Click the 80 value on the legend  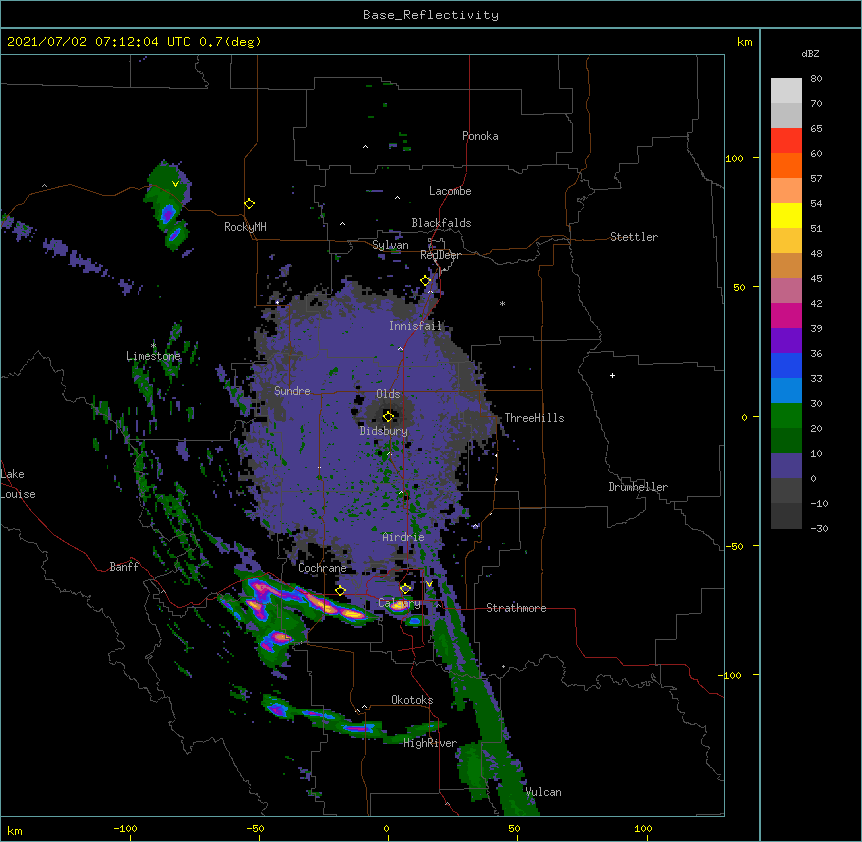click(x=816, y=79)
